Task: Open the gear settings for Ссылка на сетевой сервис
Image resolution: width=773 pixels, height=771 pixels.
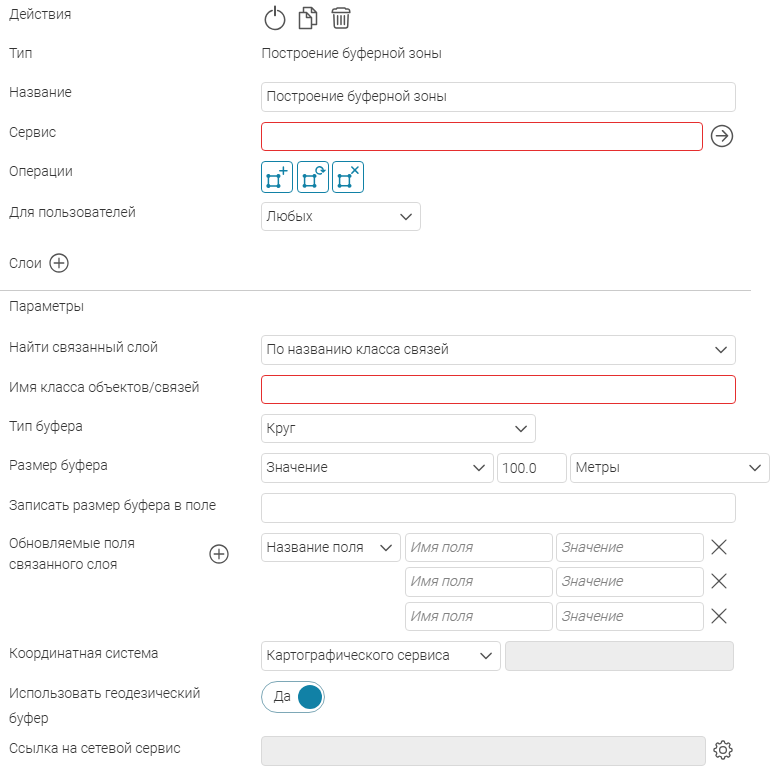Action: [723, 750]
